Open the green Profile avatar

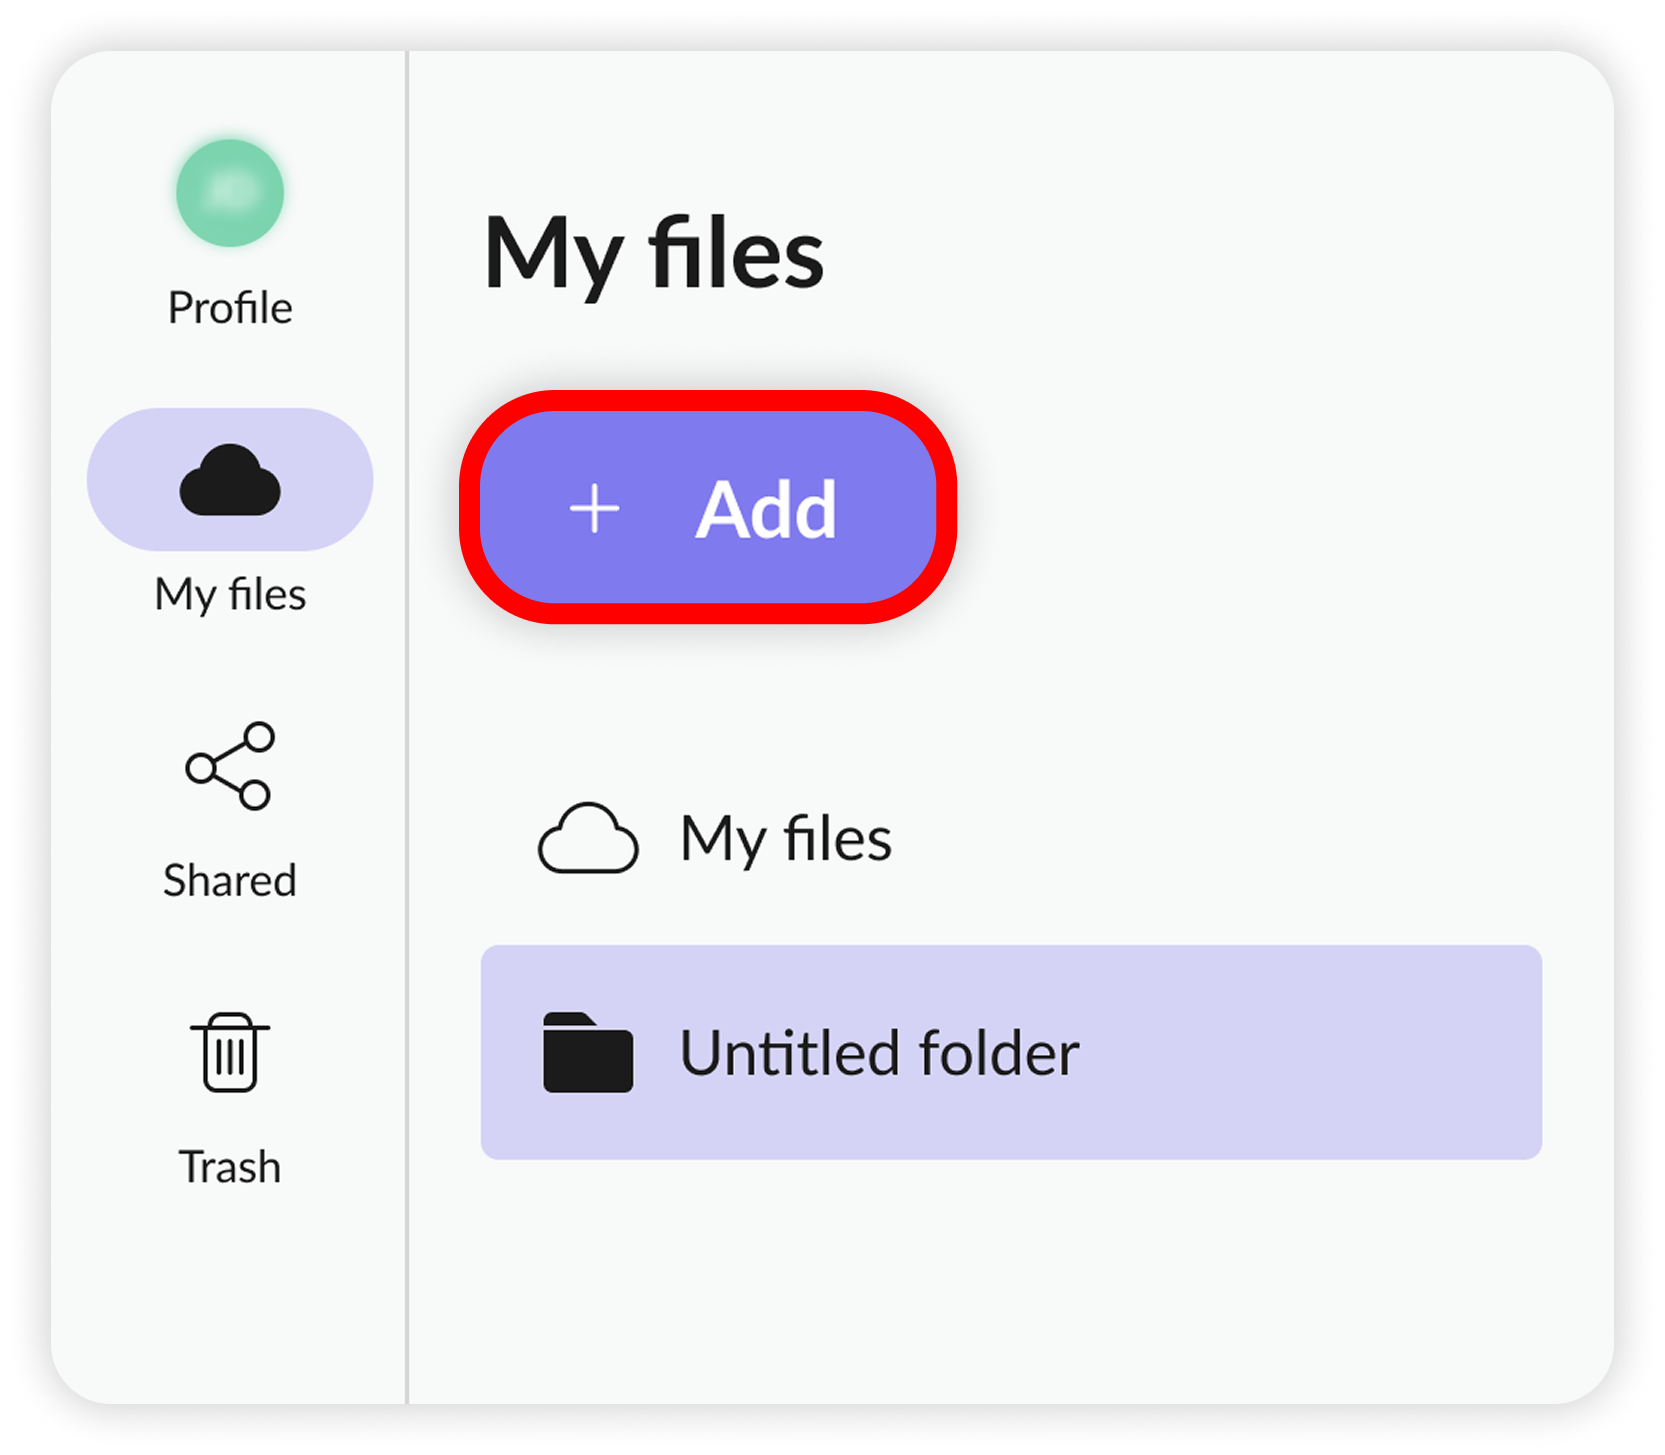(230, 193)
